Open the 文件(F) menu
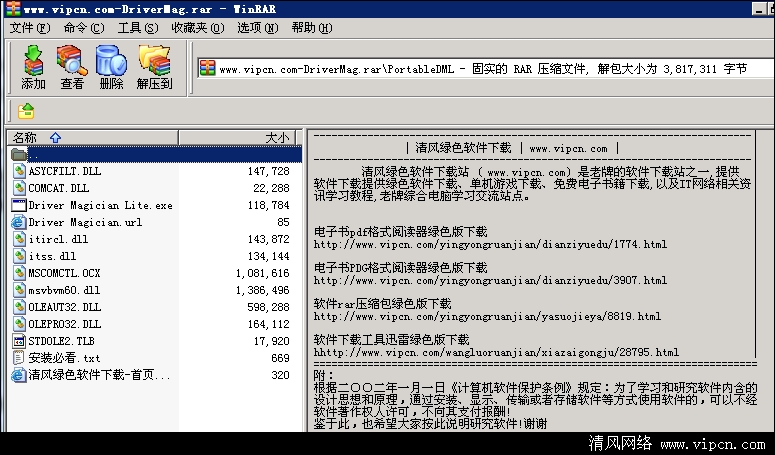This screenshot has width=775, height=455. (30, 28)
